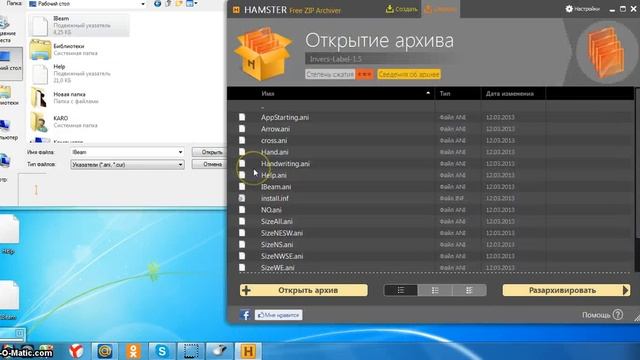Viewport: 640px width, 360px height.
Task: Click the Открыть архив button
Action: (x=304, y=290)
